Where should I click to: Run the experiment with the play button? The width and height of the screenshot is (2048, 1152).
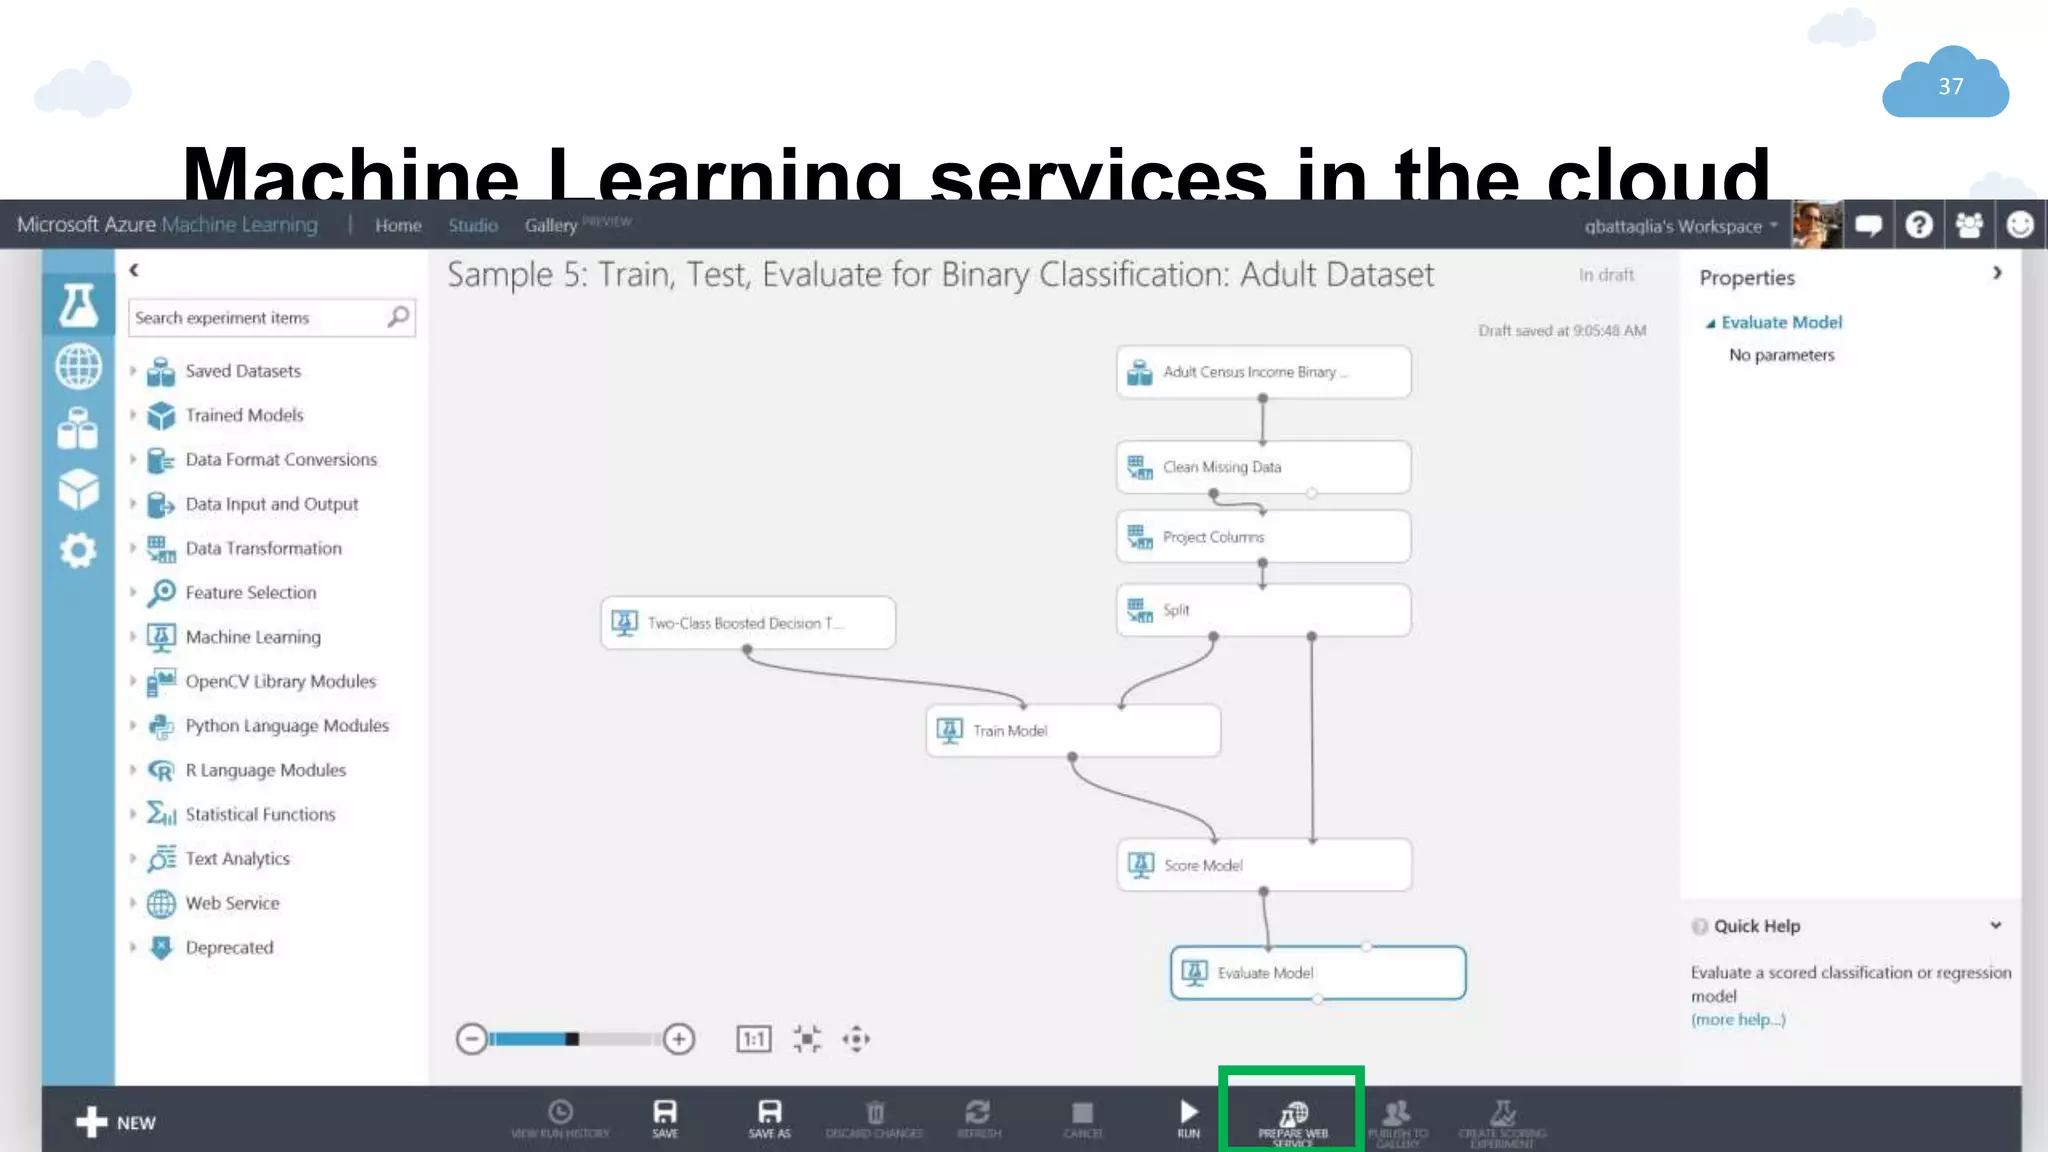(x=1188, y=1119)
